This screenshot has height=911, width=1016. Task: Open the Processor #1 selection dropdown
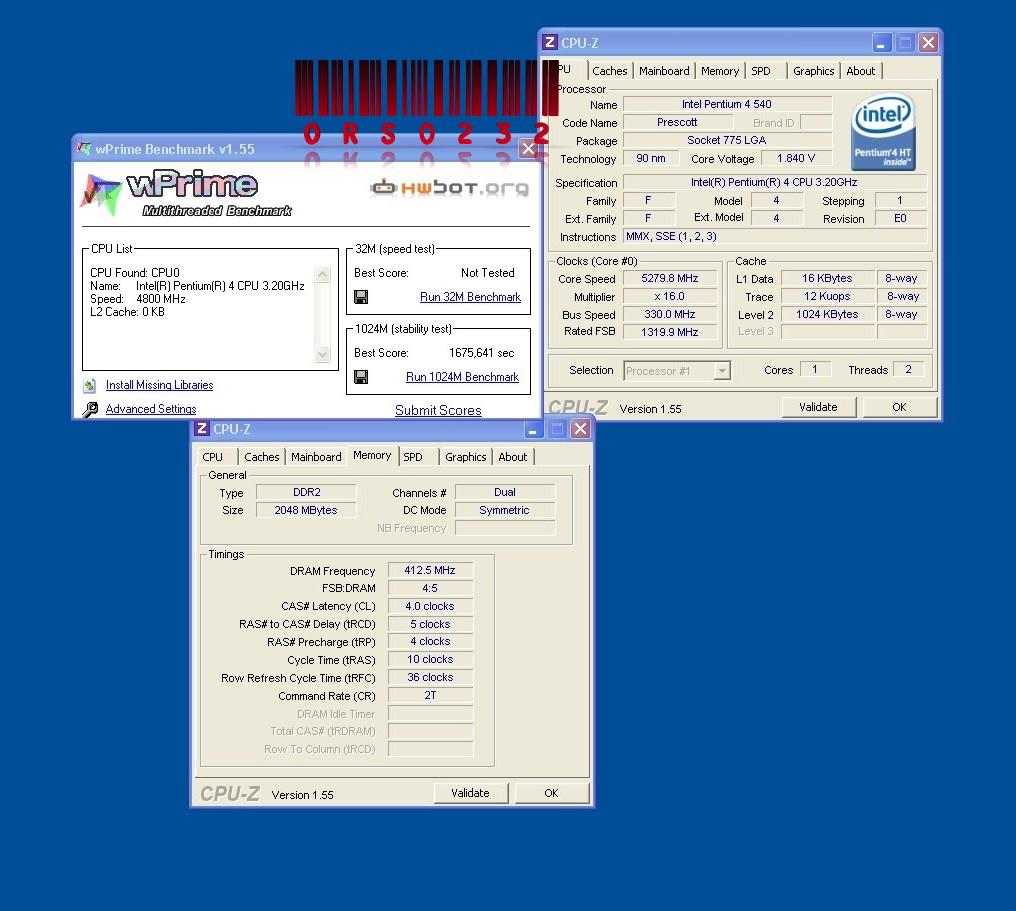722,371
